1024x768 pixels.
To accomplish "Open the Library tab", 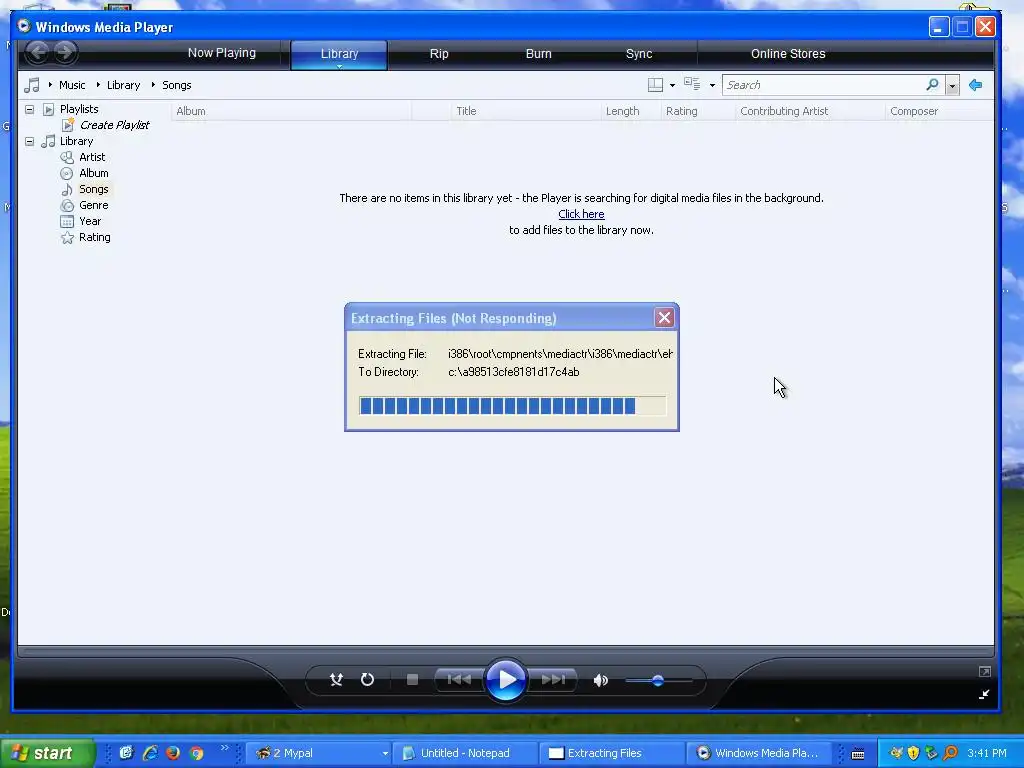I will 339,54.
